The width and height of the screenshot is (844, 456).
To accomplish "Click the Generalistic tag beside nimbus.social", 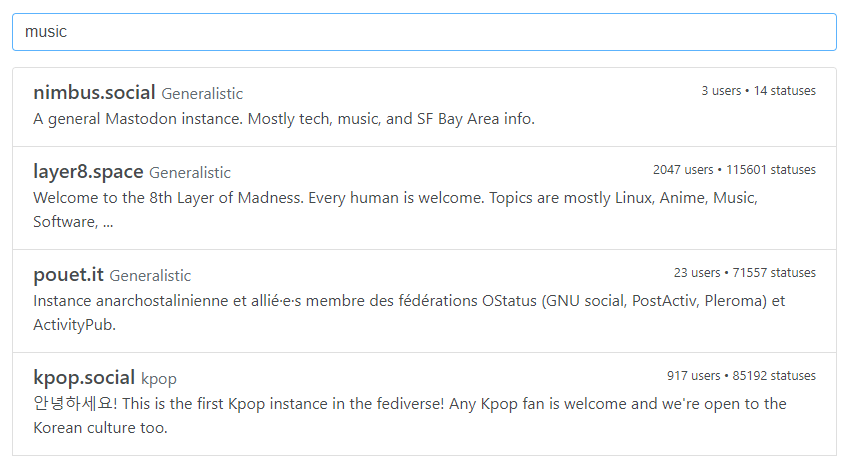I will coord(202,94).
